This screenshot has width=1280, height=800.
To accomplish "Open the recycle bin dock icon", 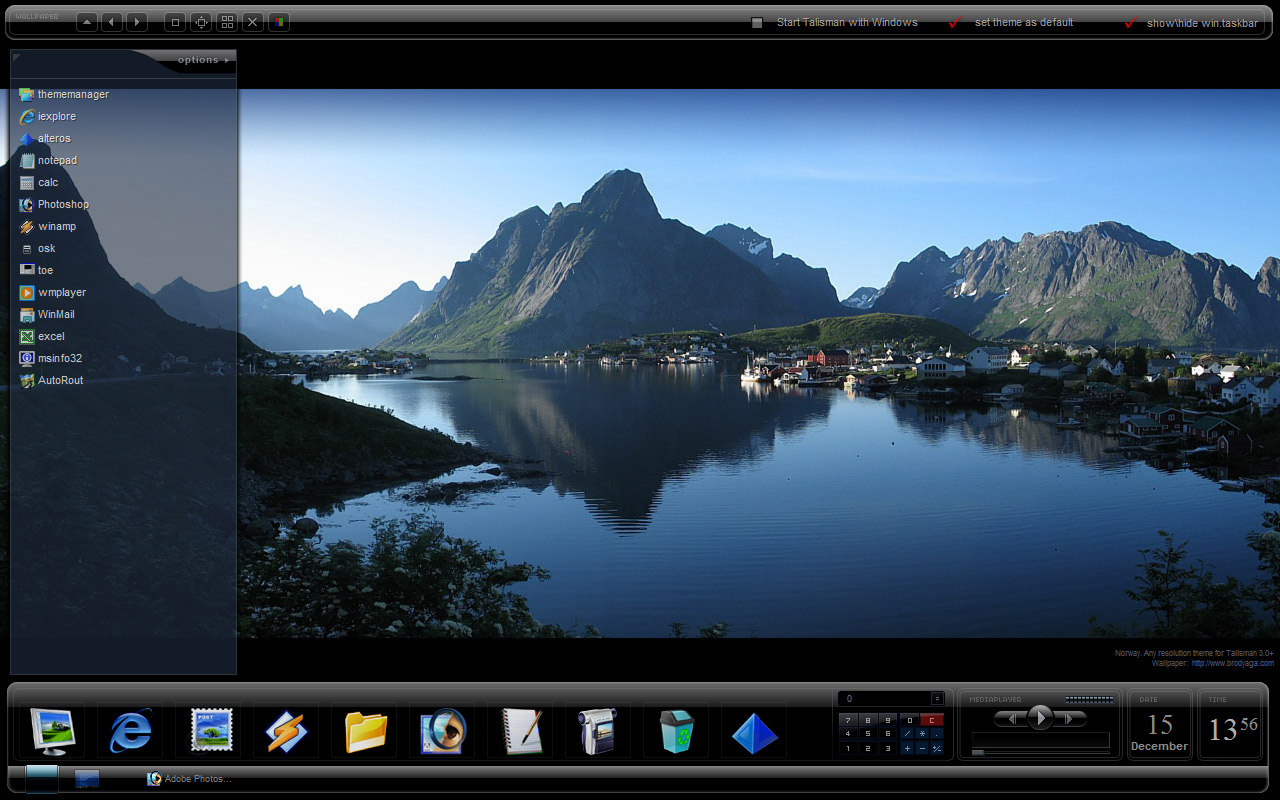I will pyautogui.click(x=677, y=731).
